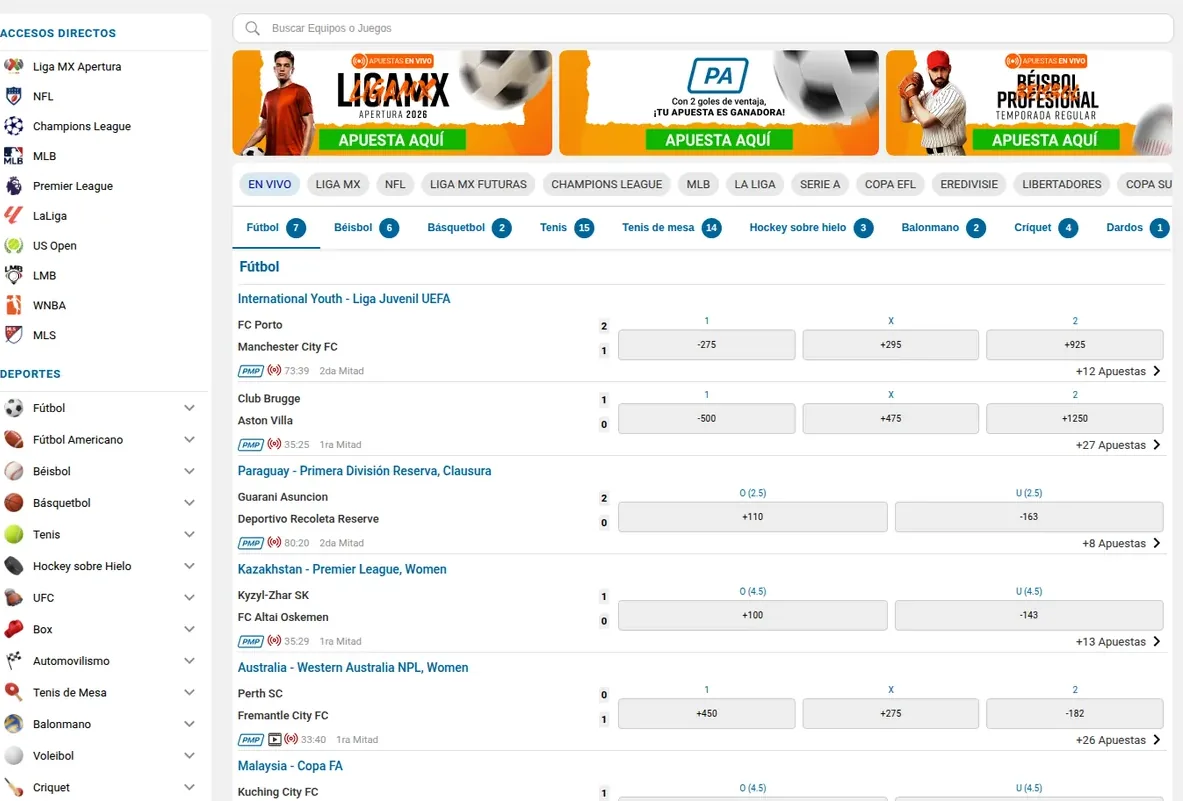Open the Tenis de mesa tab
The height and width of the screenshot is (801, 1183).
coord(671,228)
